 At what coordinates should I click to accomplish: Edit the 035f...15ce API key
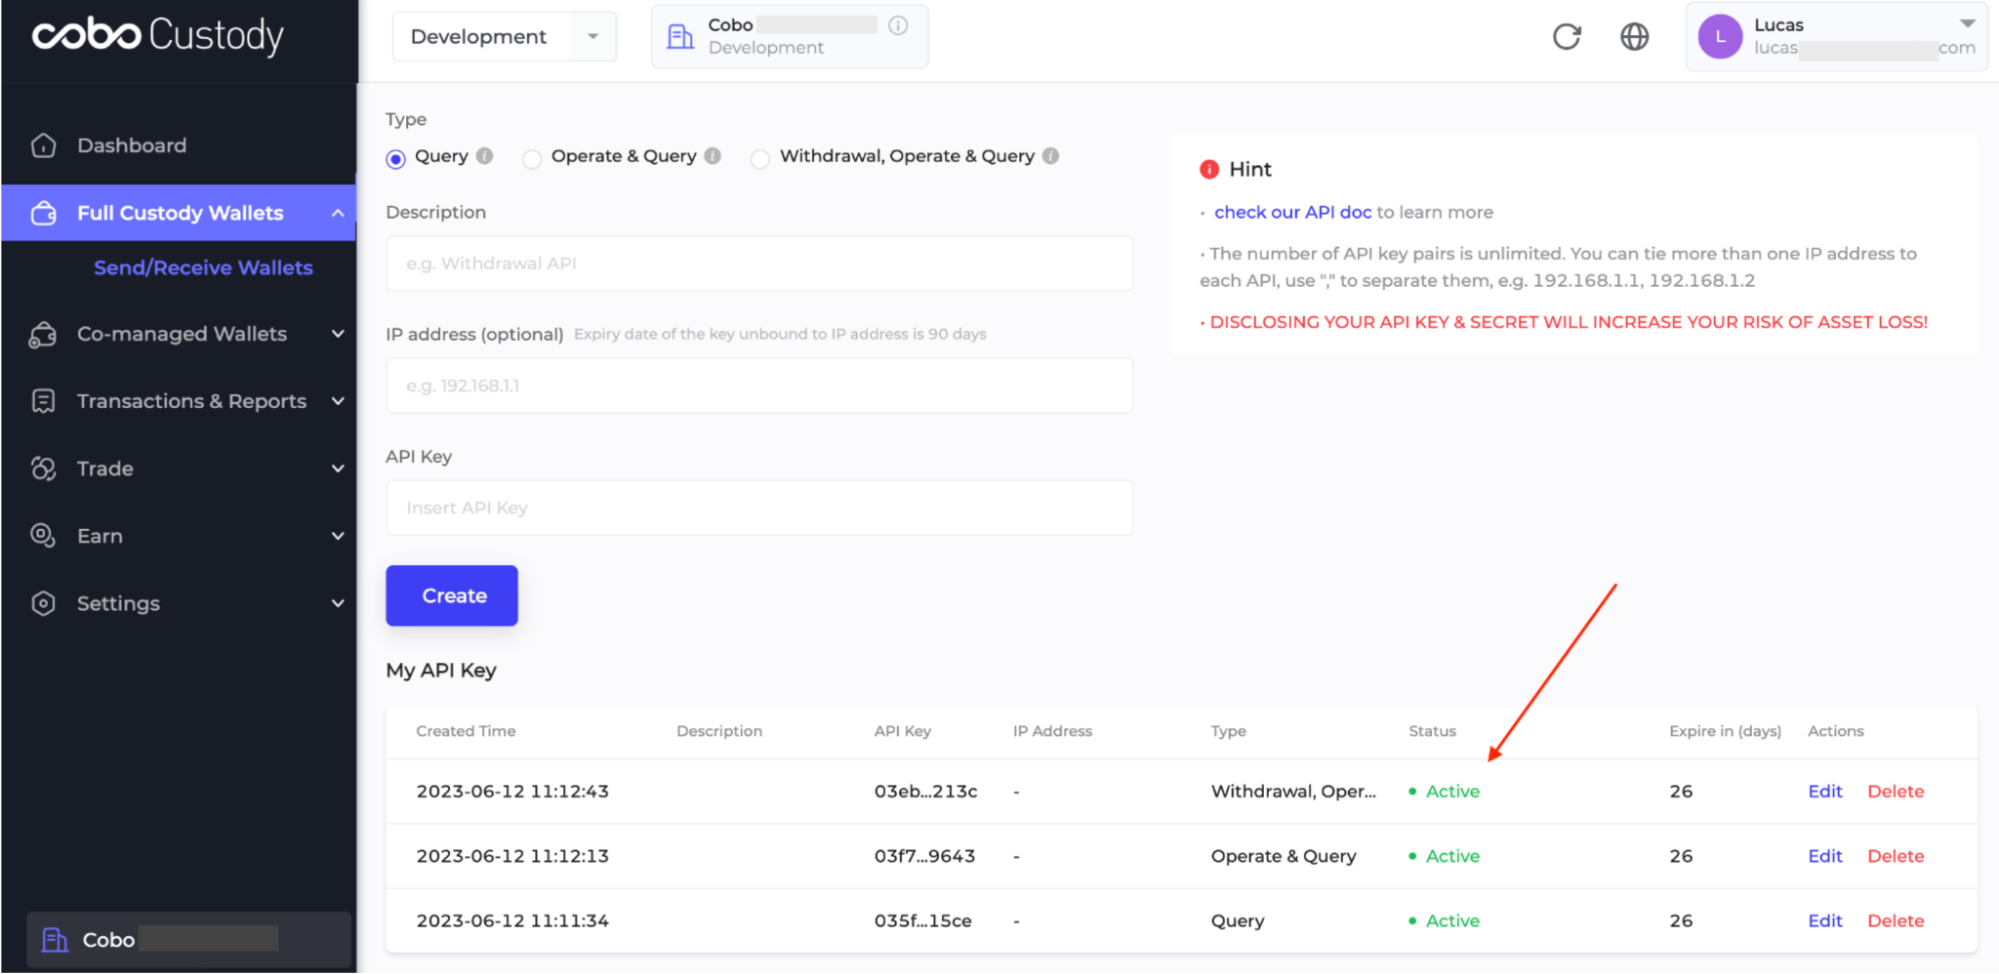(x=1824, y=921)
